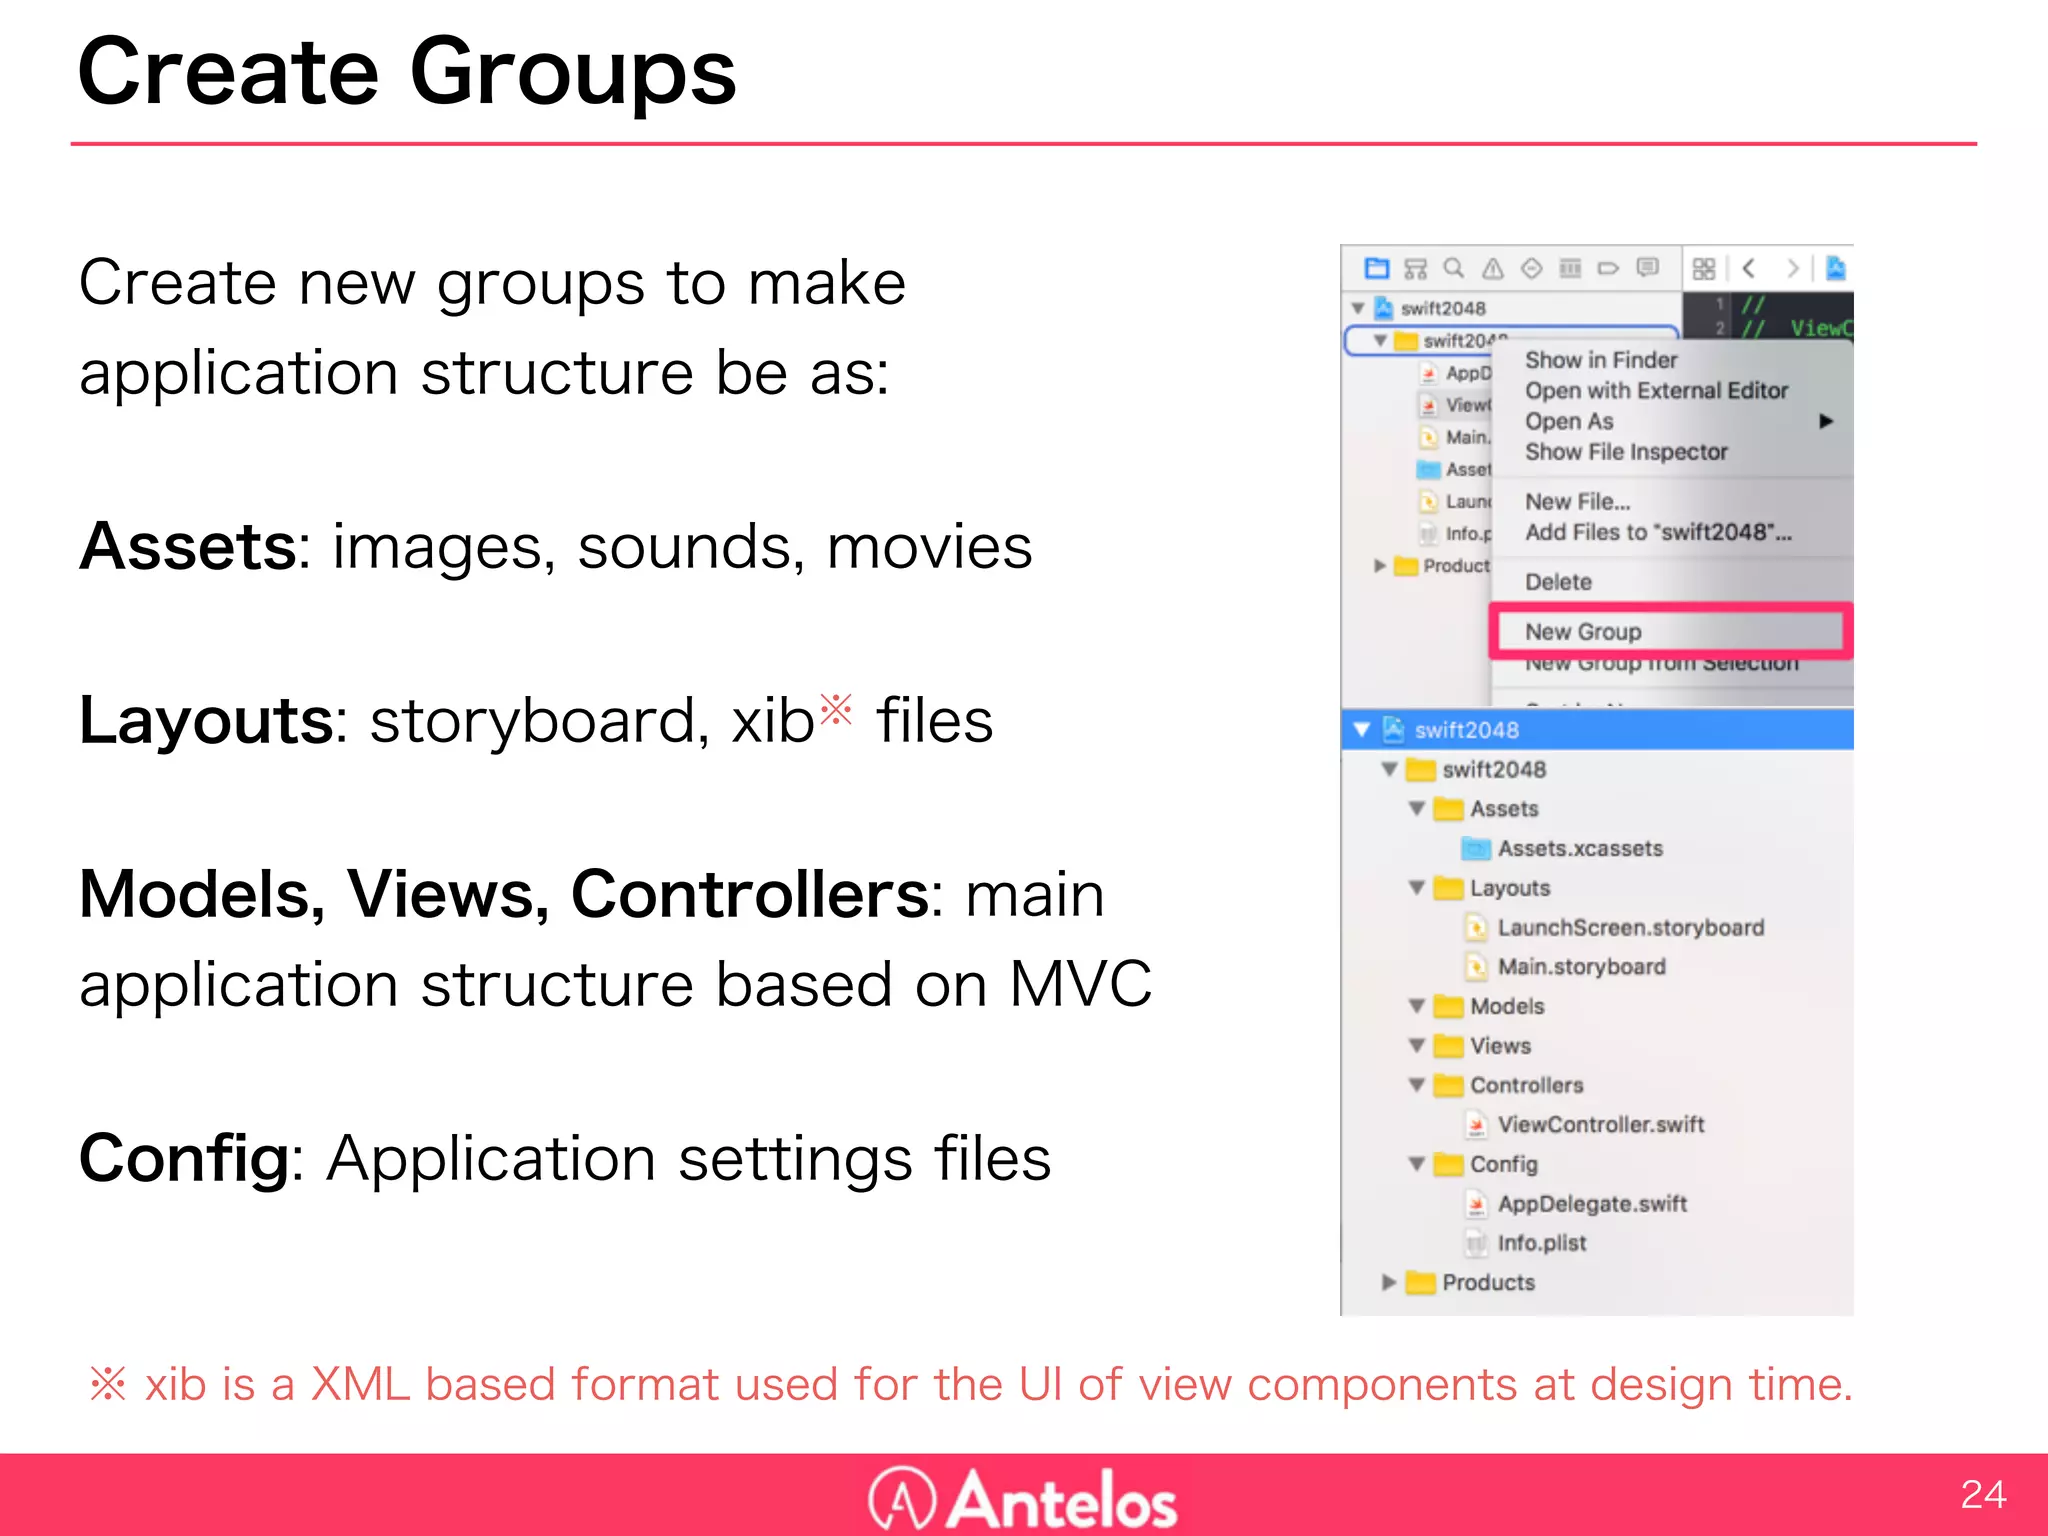This screenshot has width=2048, height=1536.
Task: Select the Project navigator folder icon
Action: coord(1377,268)
